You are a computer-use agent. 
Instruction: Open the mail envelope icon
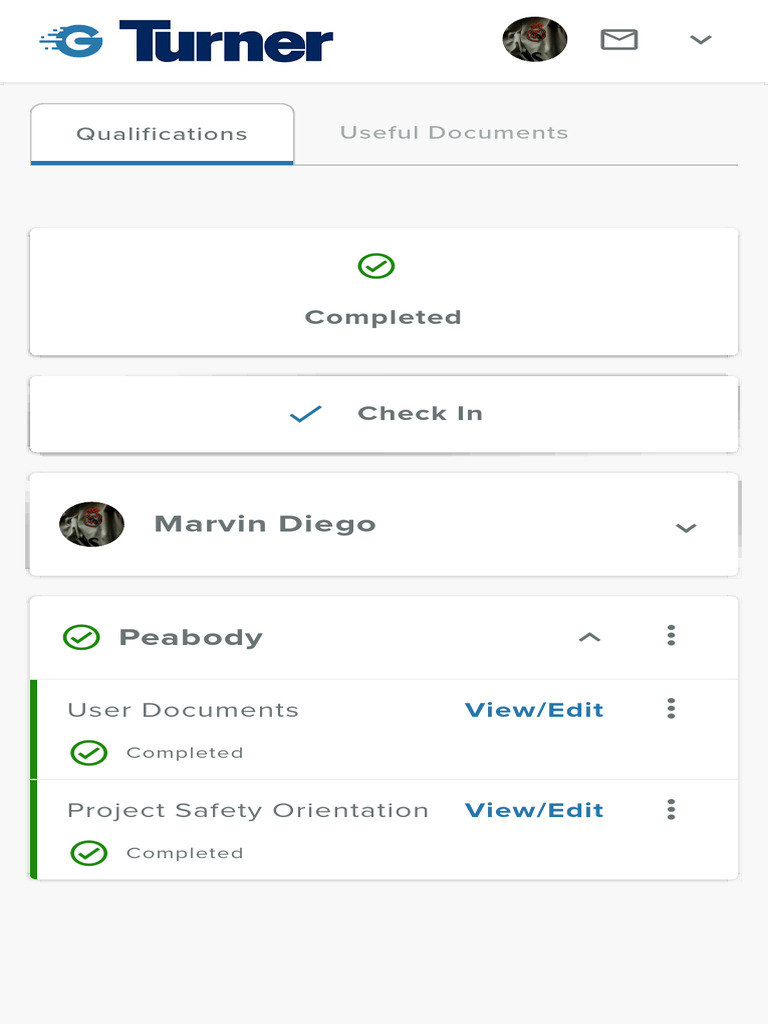pos(619,40)
